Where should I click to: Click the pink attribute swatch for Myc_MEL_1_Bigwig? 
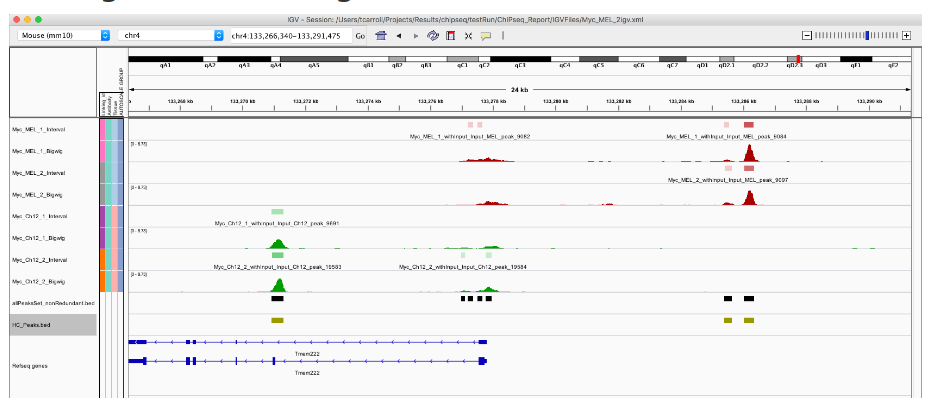point(103,151)
